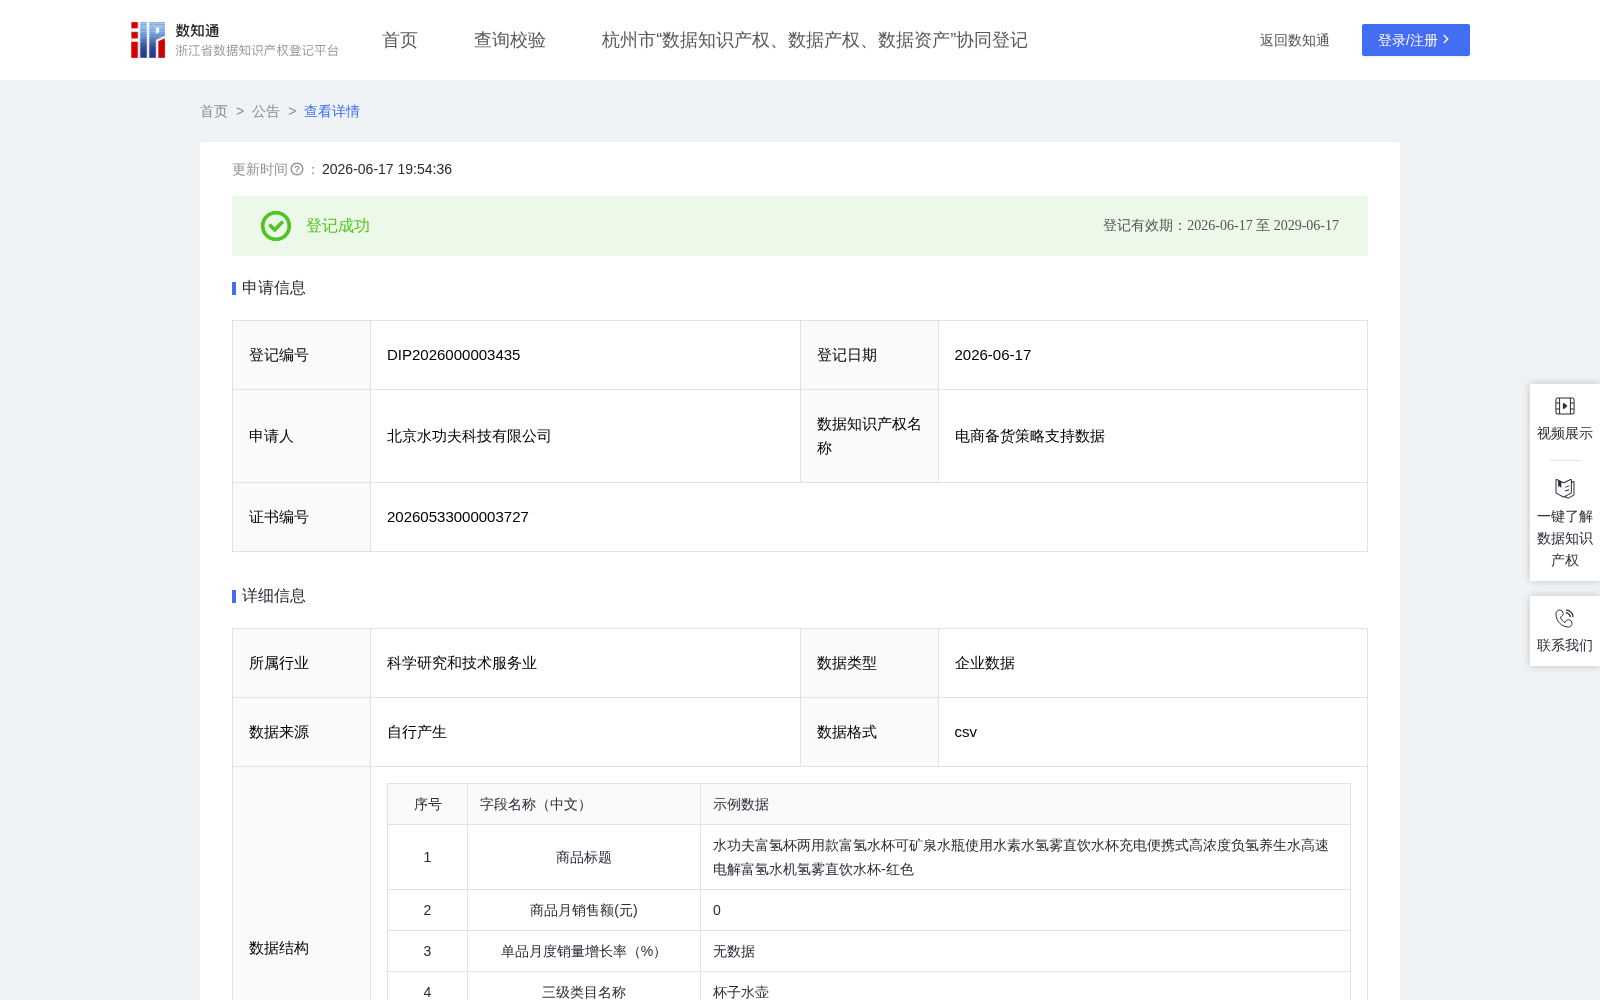Click the 申请信息 section heading
Screen dimensions: 1600x1000
pyautogui.click(x=274, y=288)
